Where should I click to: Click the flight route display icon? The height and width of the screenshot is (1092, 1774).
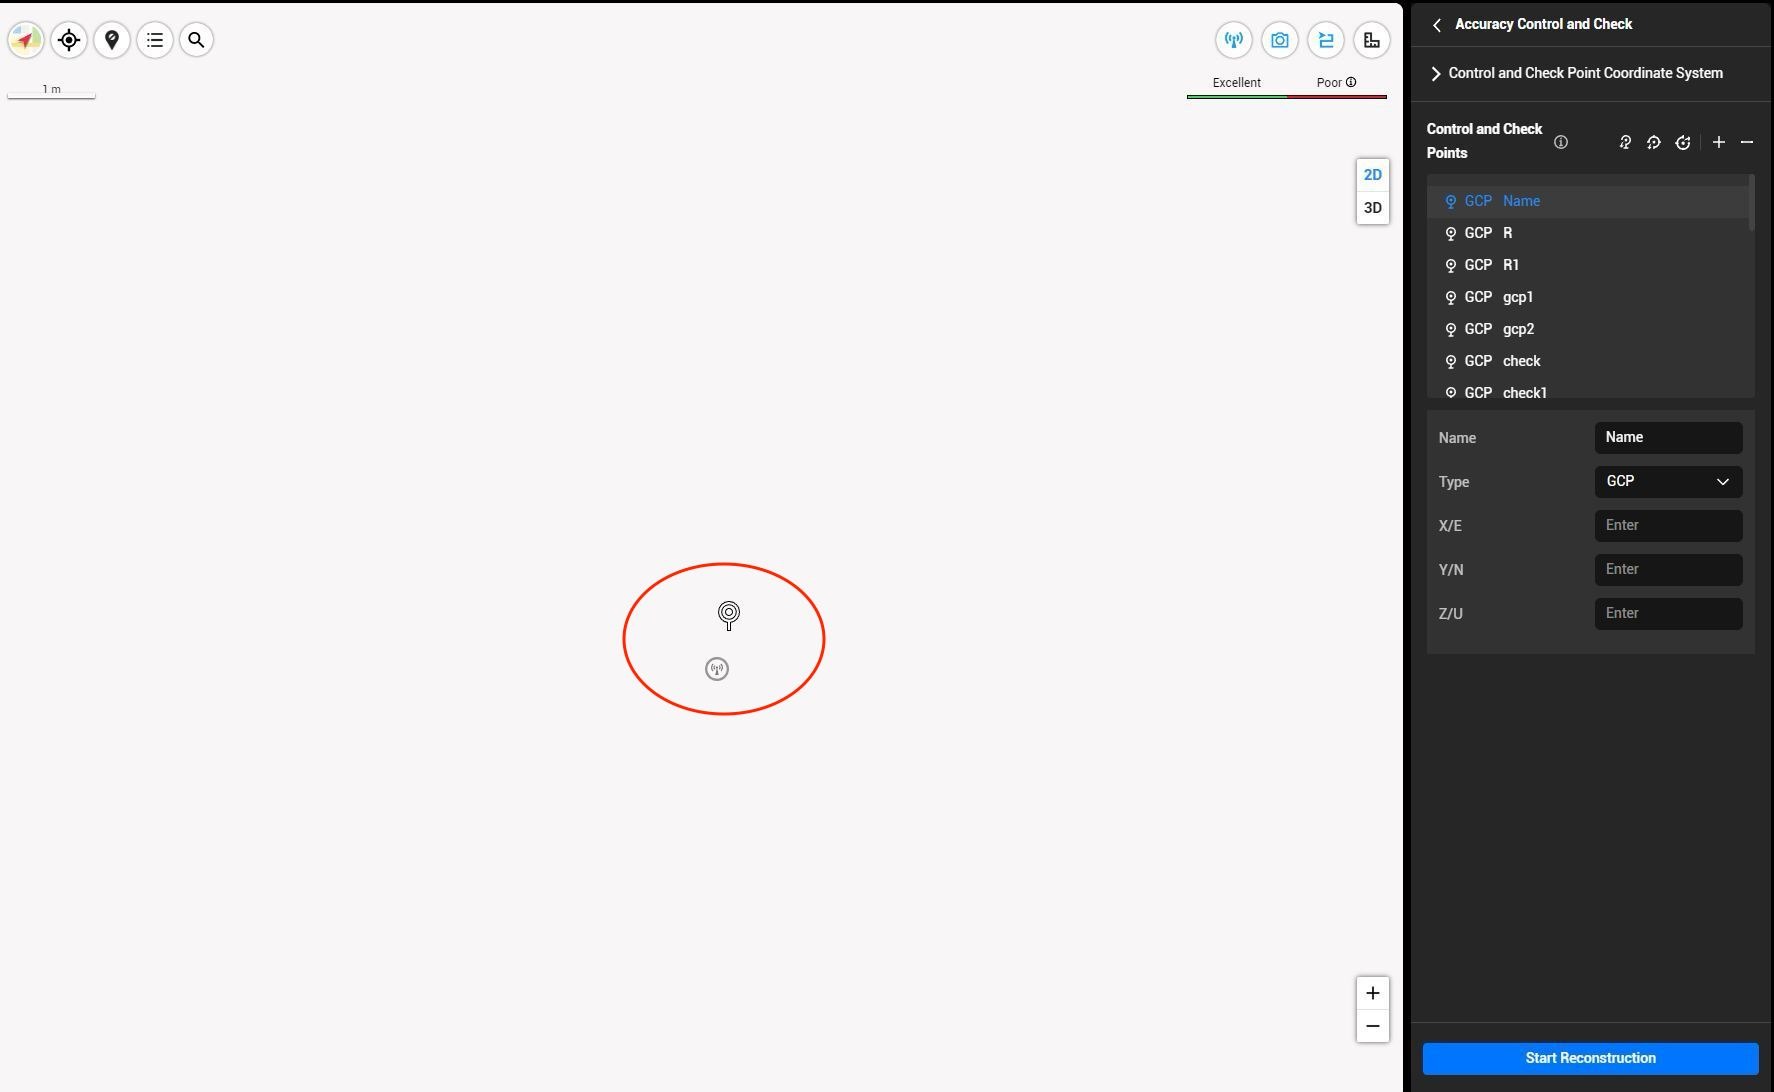[x=1325, y=40]
